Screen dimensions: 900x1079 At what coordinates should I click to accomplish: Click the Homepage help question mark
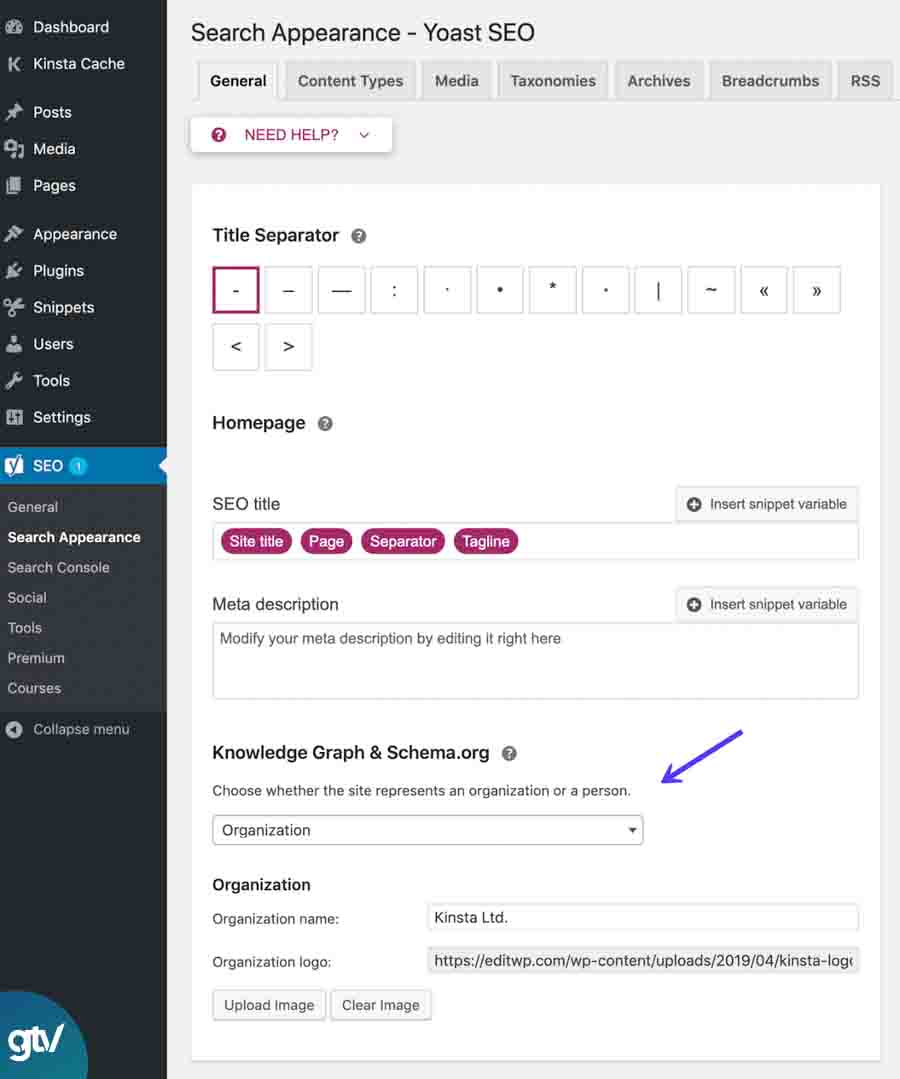point(324,423)
